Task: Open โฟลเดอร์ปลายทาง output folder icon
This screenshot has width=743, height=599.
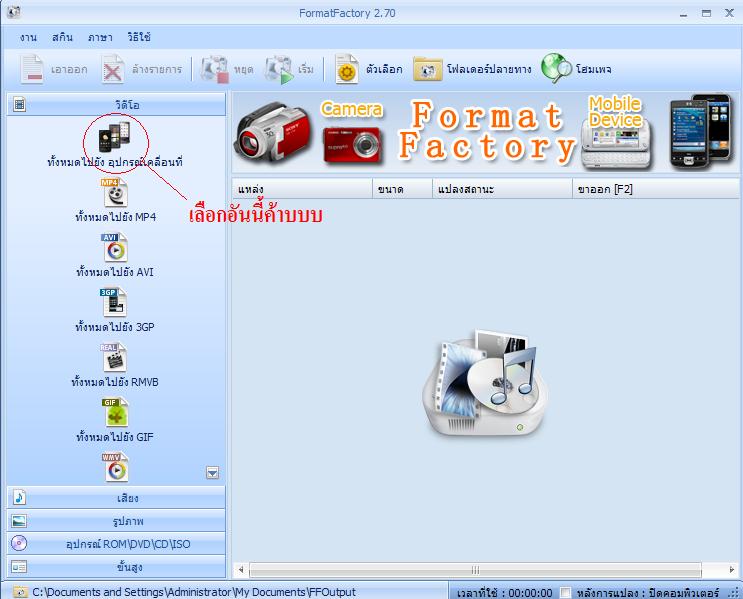Action: click(x=427, y=70)
